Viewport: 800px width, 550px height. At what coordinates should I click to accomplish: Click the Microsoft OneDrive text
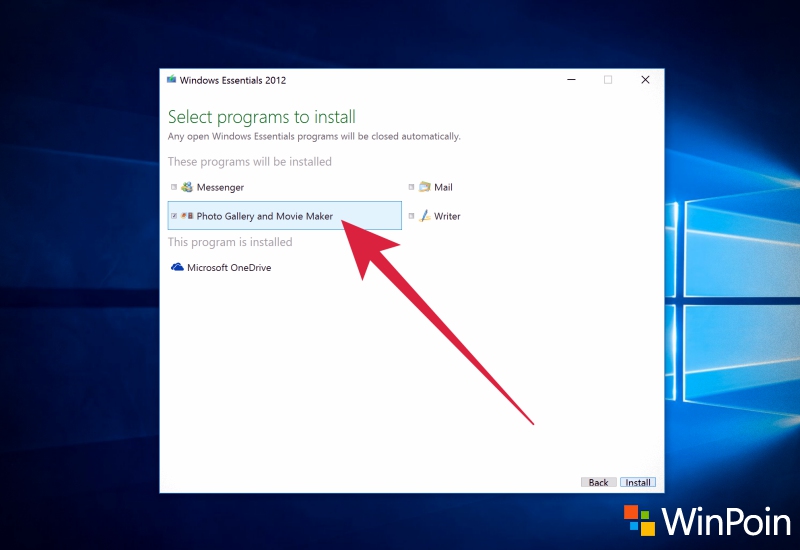[229, 267]
